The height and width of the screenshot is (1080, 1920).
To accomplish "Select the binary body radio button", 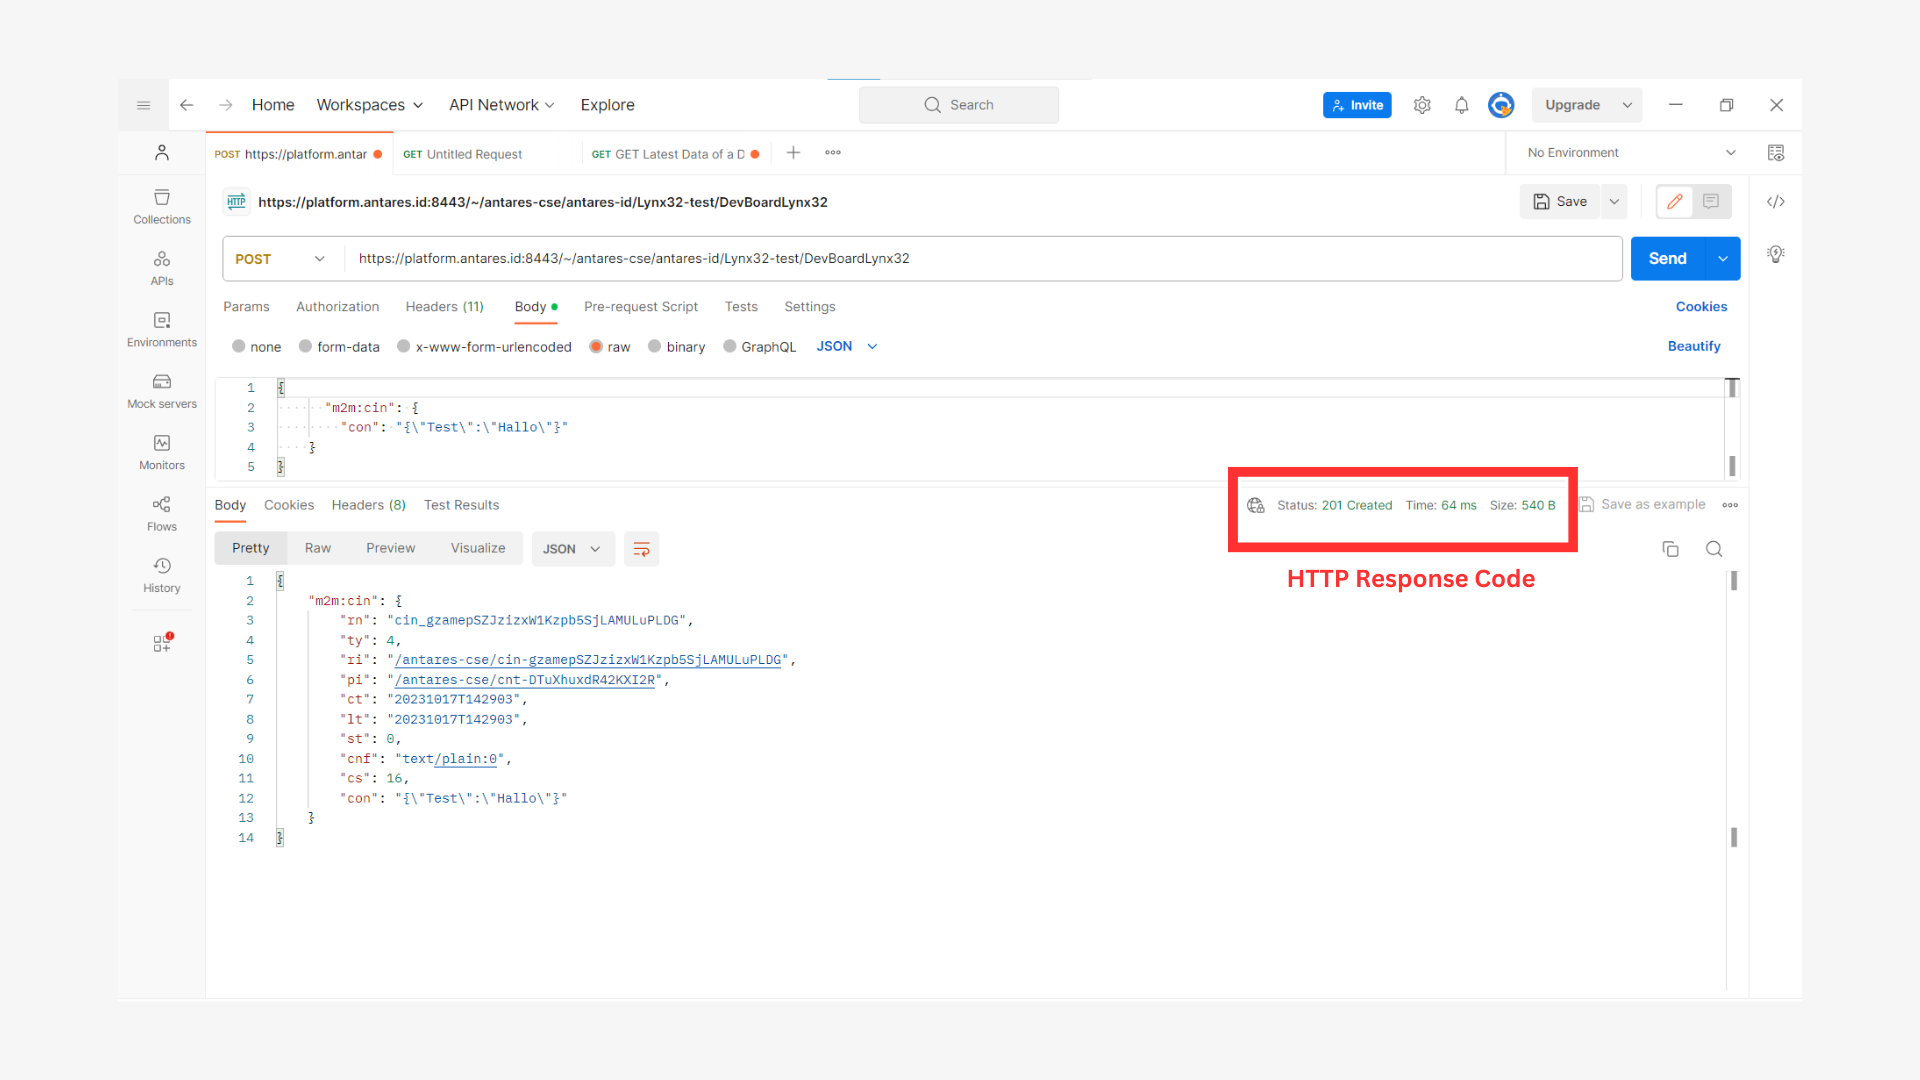I will [x=655, y=347].
